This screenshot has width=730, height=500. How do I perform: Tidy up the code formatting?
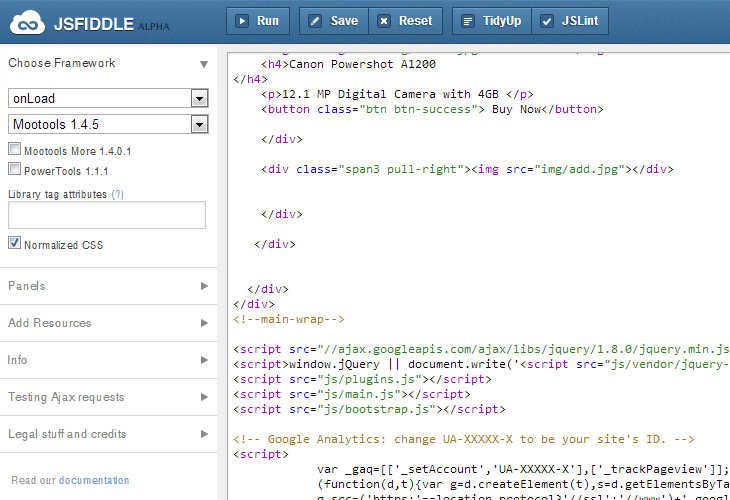[x=492, y=21]
